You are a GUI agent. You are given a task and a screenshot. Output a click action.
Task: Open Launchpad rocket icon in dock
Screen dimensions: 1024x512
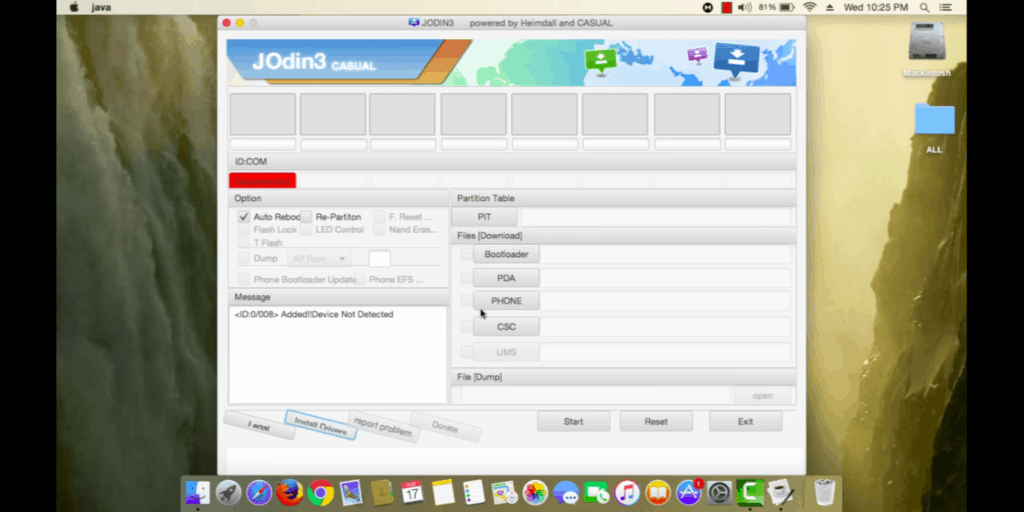229,492
